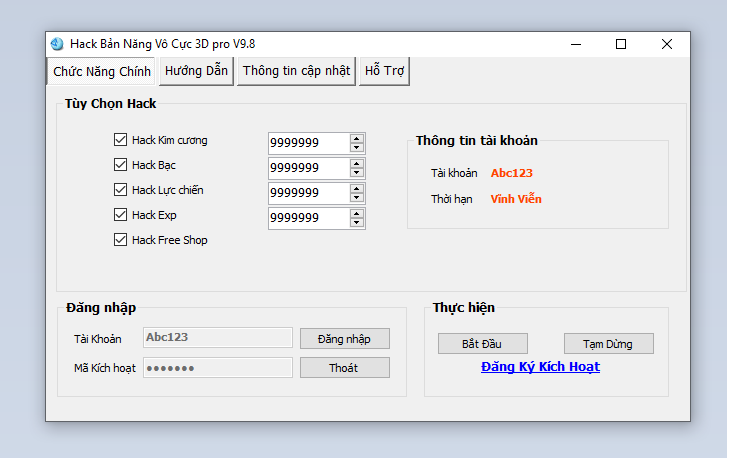Screen dimensions: 730x459
Task: Toggle the Hack Bạc checkbox
Action: [121, 165]
